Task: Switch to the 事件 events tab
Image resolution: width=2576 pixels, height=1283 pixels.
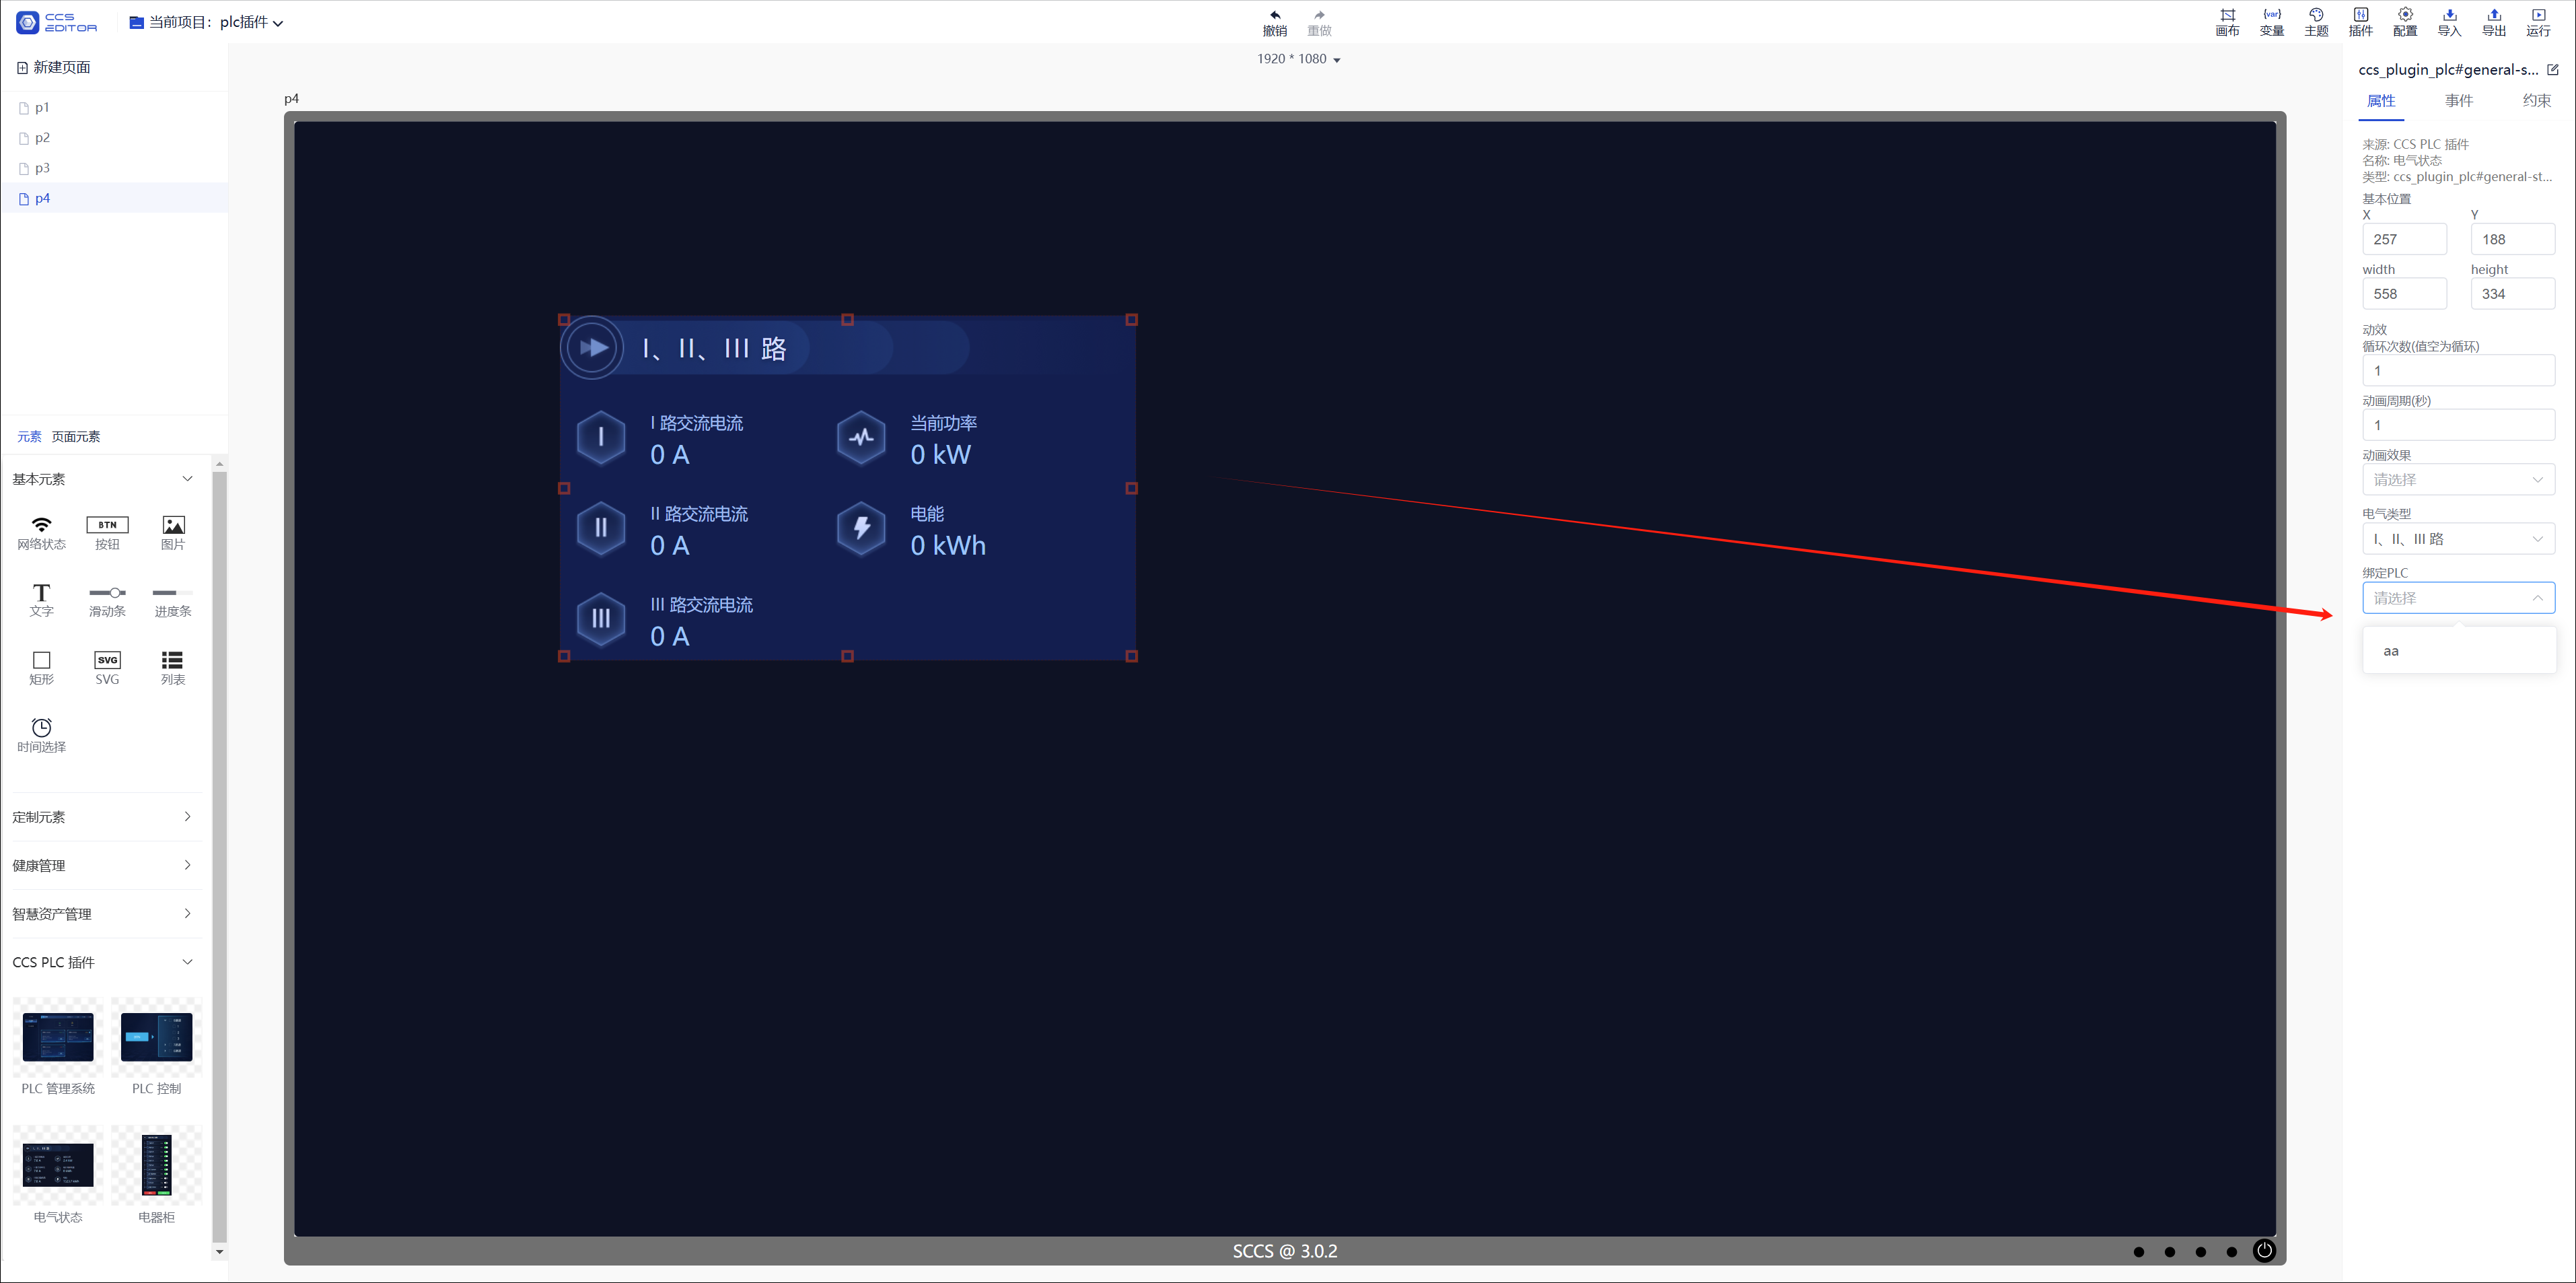Action: pos(2458,100)
